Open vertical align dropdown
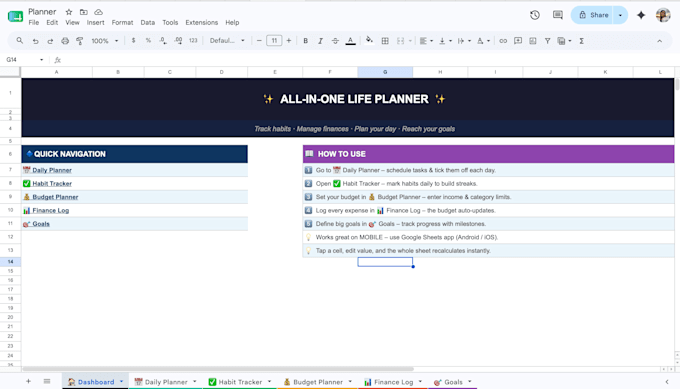The image size is (680, 389). tap(445, 41)
